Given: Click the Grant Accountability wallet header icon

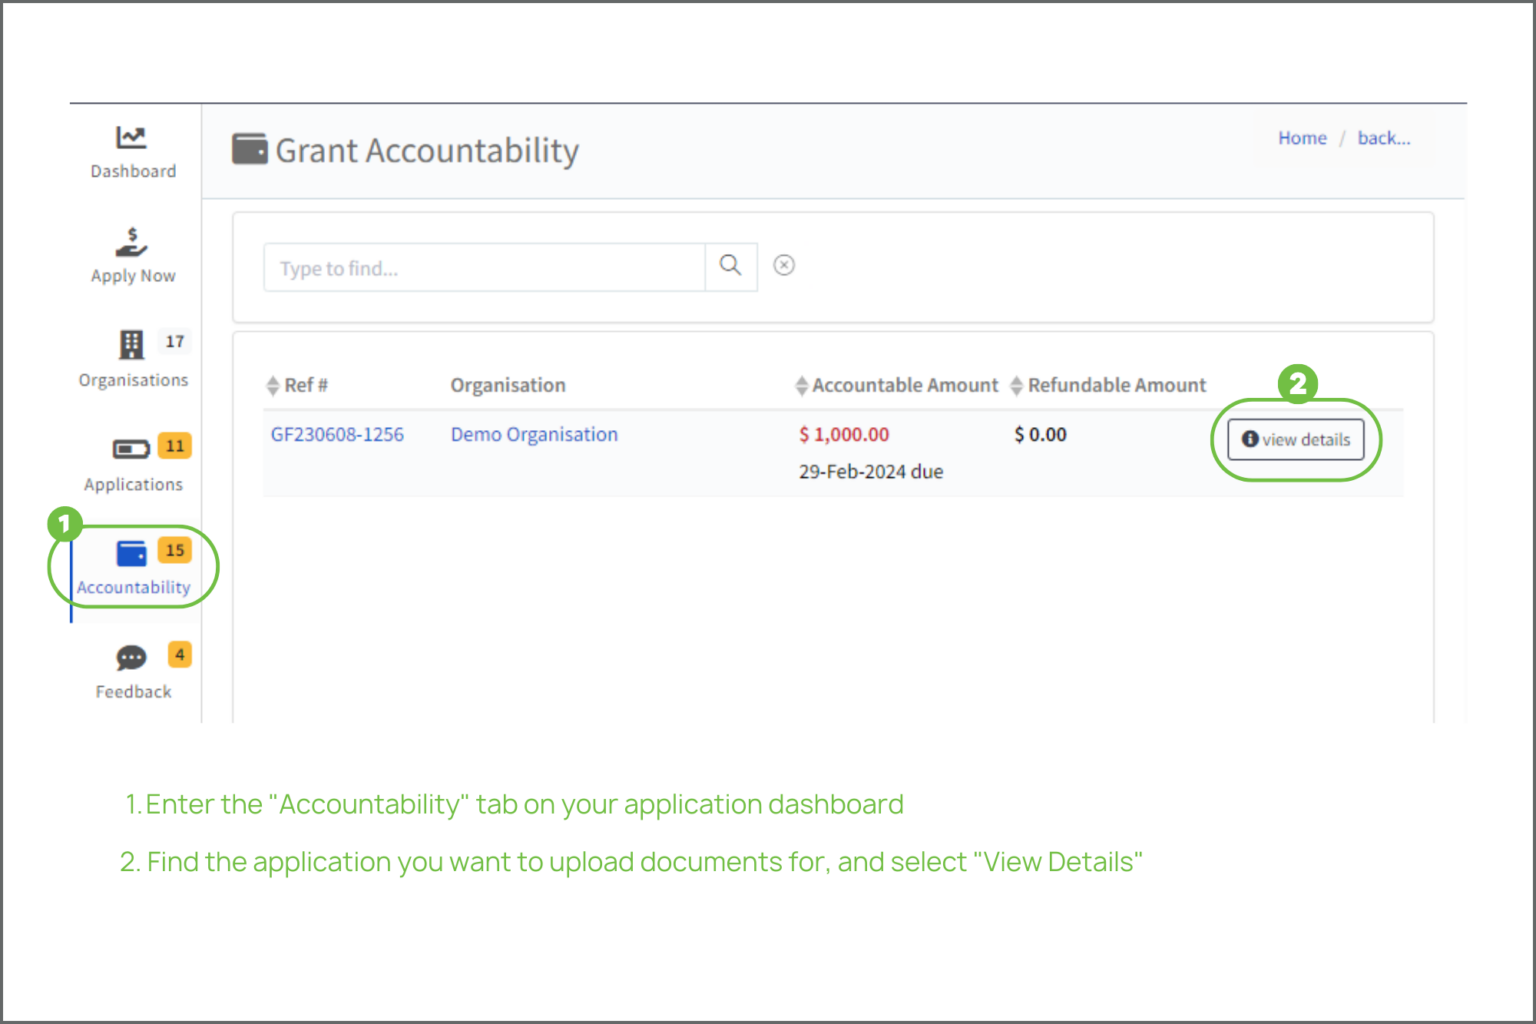Looking at the screenshot, I should [x=249, y=148].
